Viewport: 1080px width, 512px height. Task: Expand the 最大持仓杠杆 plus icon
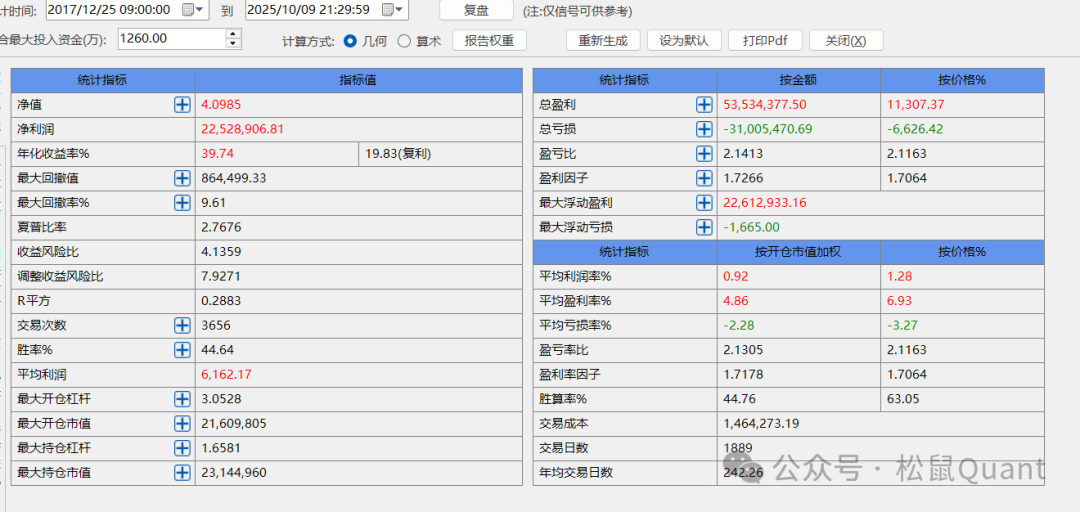(x=182, y=448)
